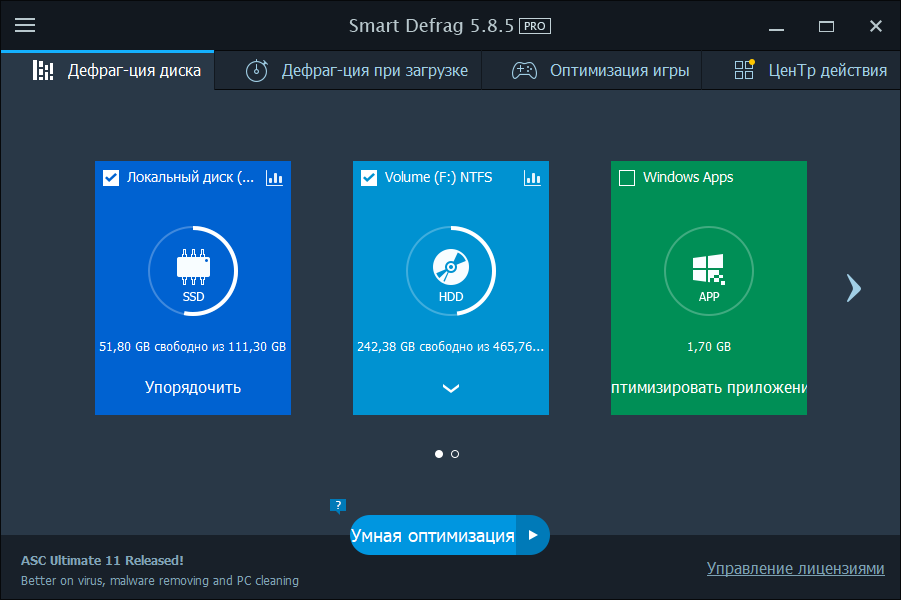Open the Умная оптимизация dropdown arrow
The width and height of the screenshot is (901, 600).
click(x=533, y=536)
